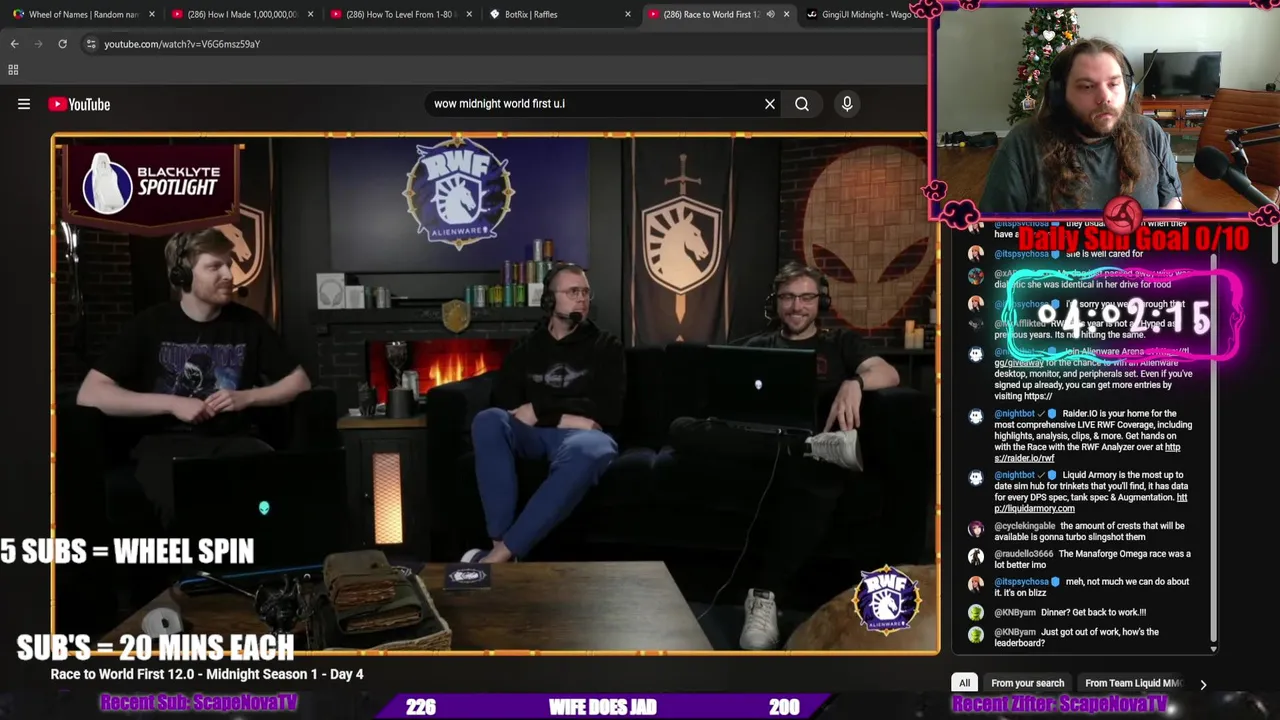Select the All filter chip
The height and width of the screenshot is (720, 1280).
click(964, 683)
